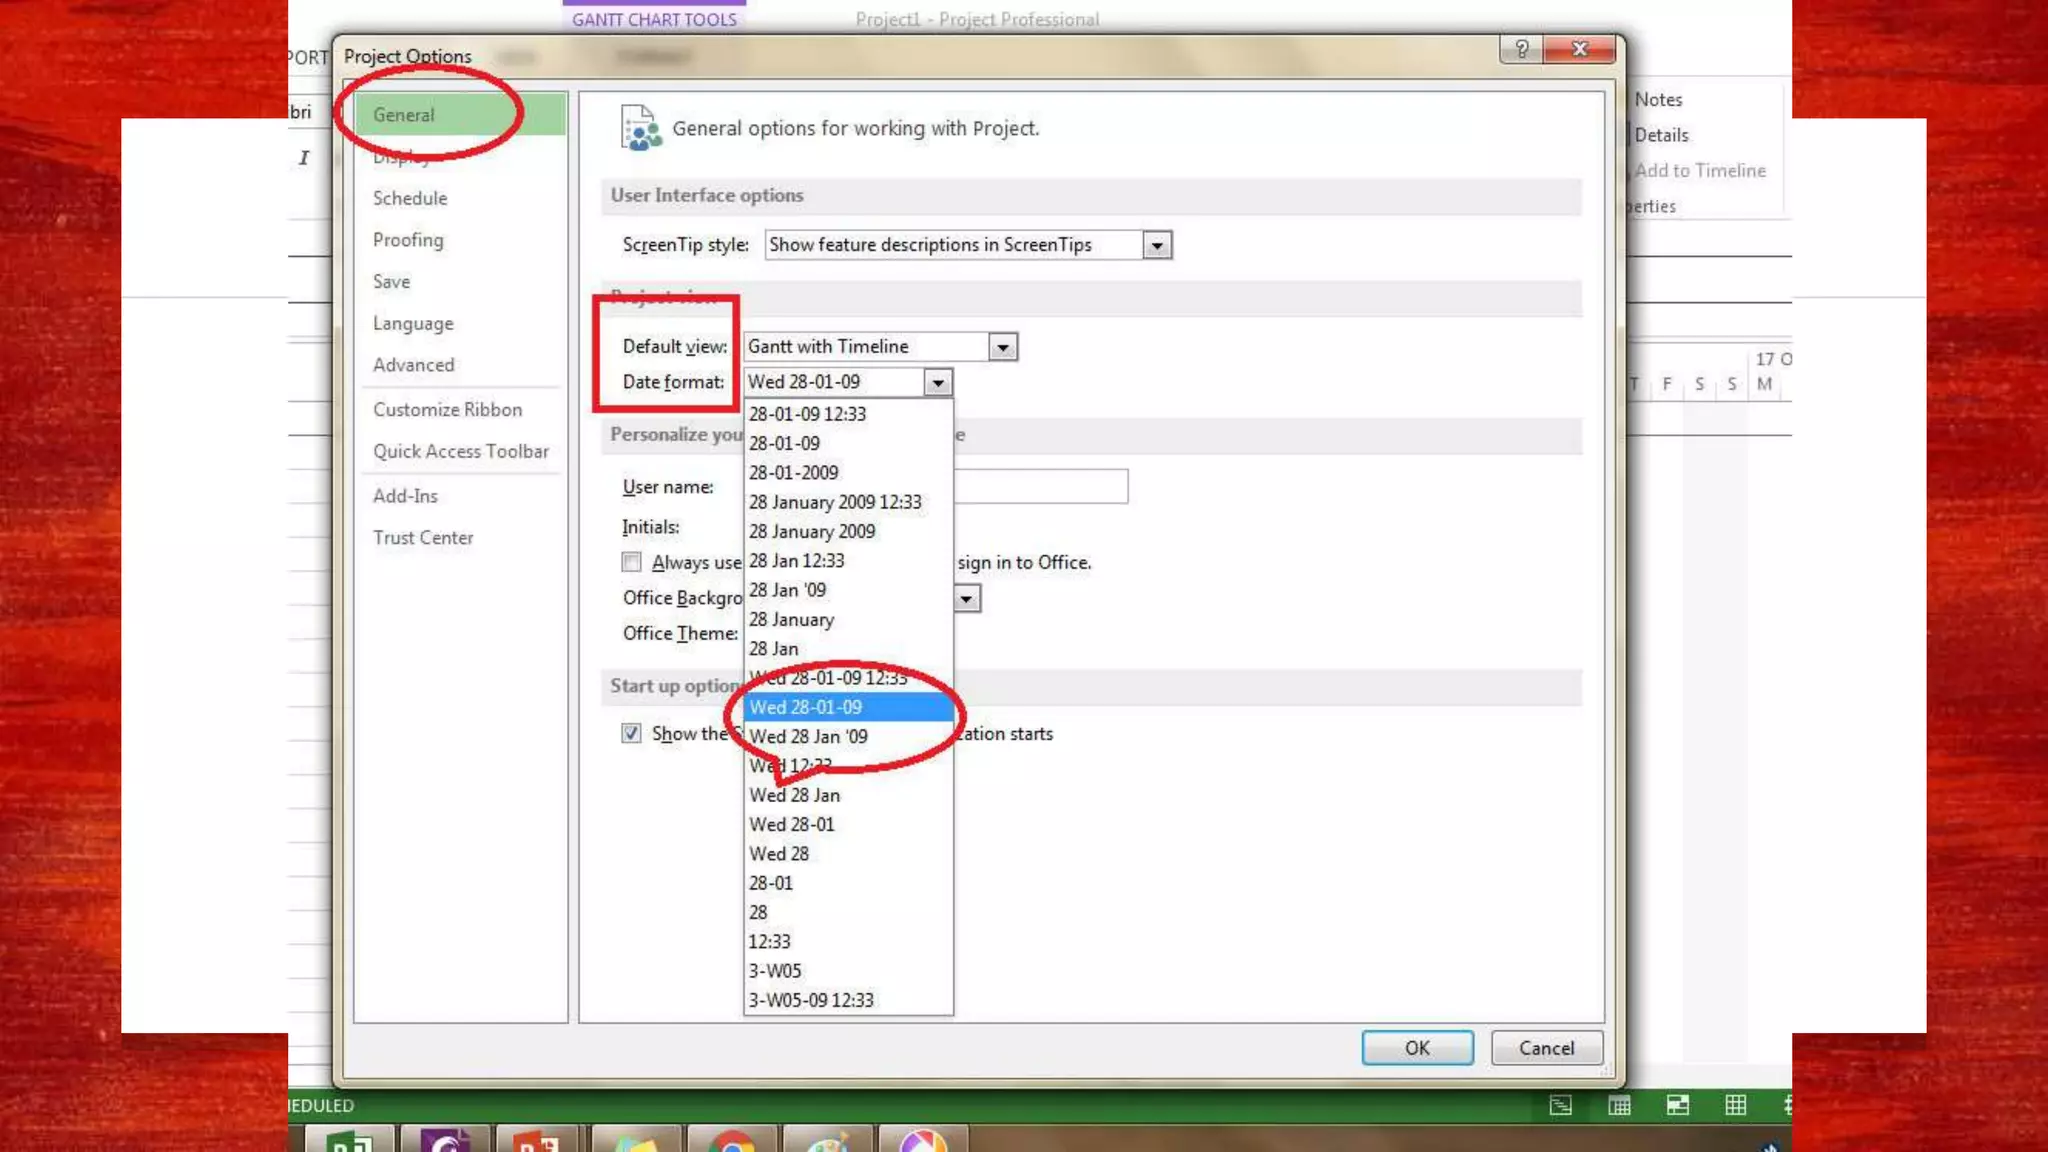2048x1152 pixels.
Task: Open the Default view dropdown arrow
Action: coord(1003,347)
